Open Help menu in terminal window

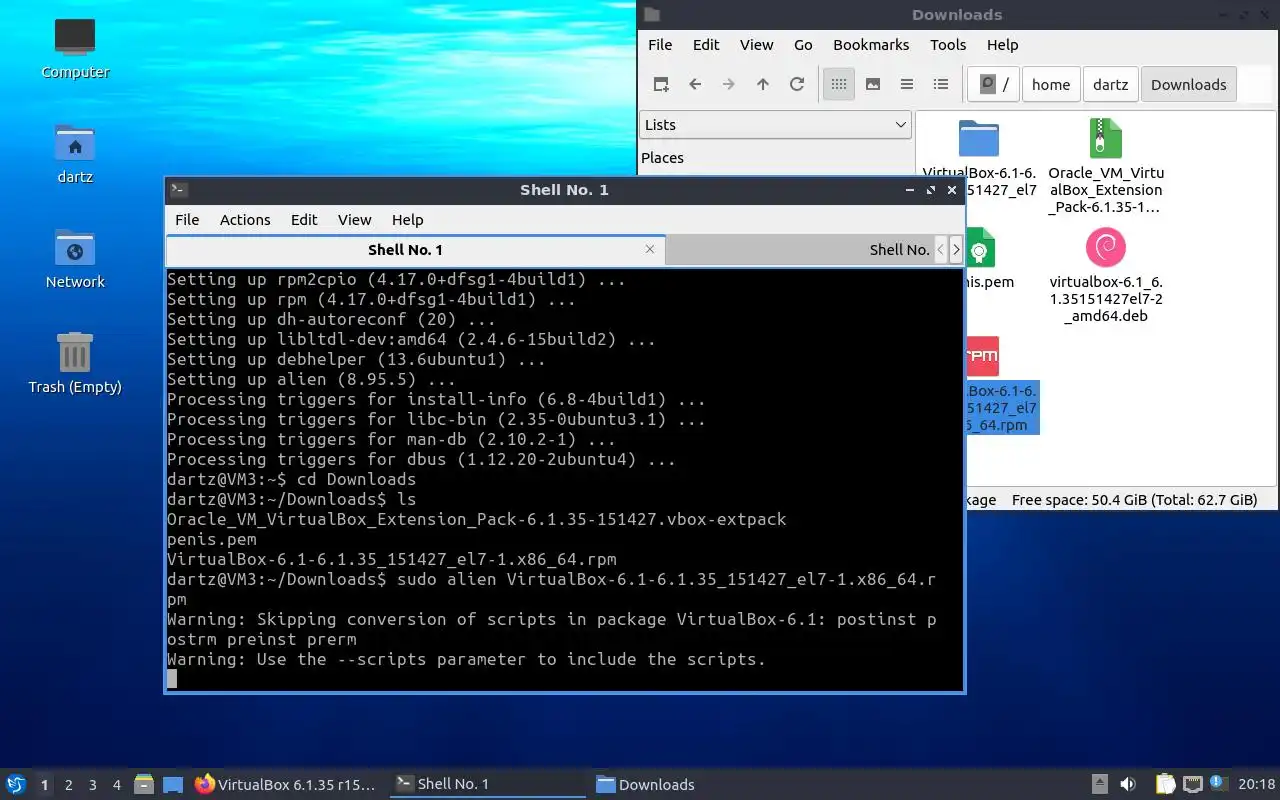pos(407,220)
